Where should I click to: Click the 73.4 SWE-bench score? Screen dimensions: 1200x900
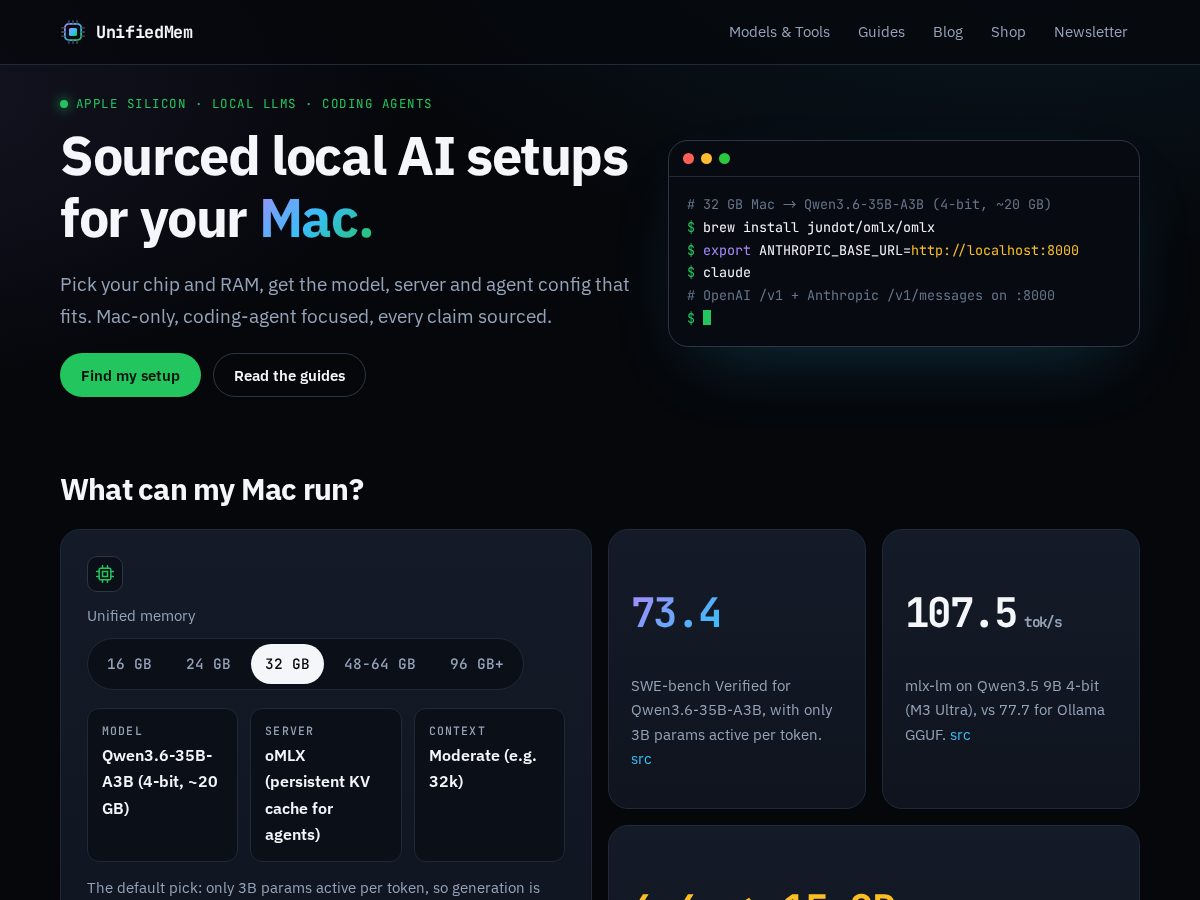coord(676,613)
